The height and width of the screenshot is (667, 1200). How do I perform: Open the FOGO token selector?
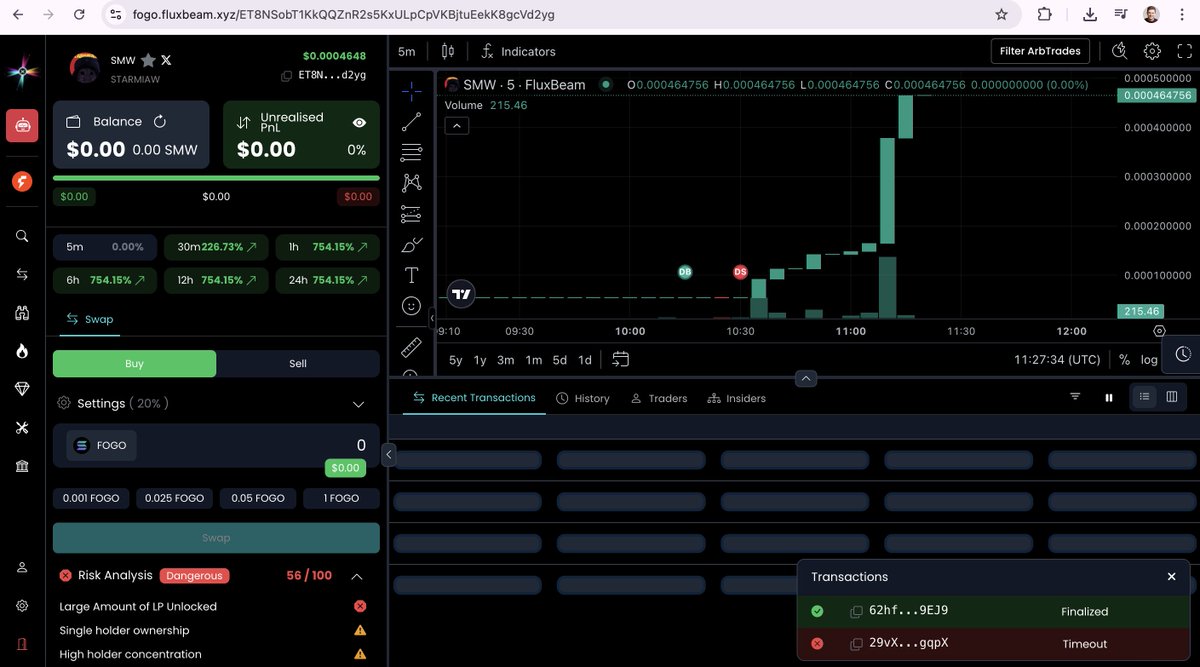pos(102,446)
